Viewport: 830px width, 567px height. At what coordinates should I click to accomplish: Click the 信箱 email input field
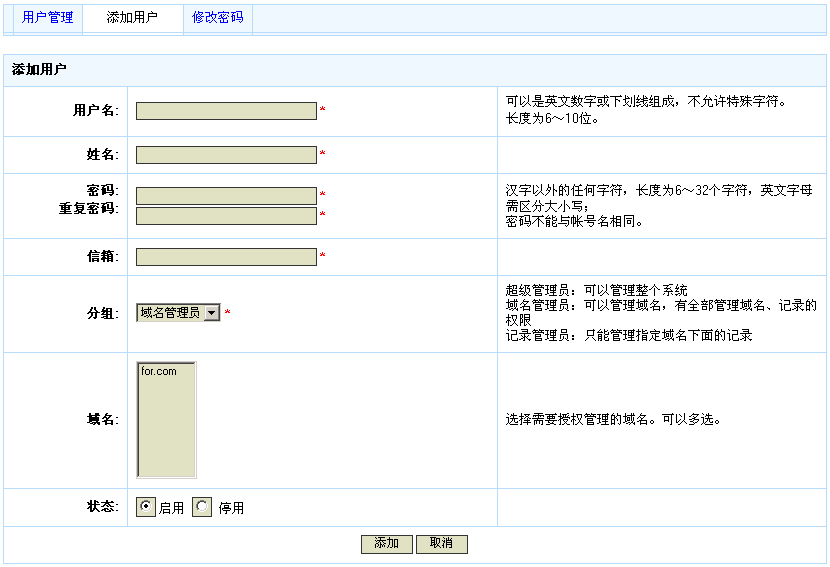[226, 257]
